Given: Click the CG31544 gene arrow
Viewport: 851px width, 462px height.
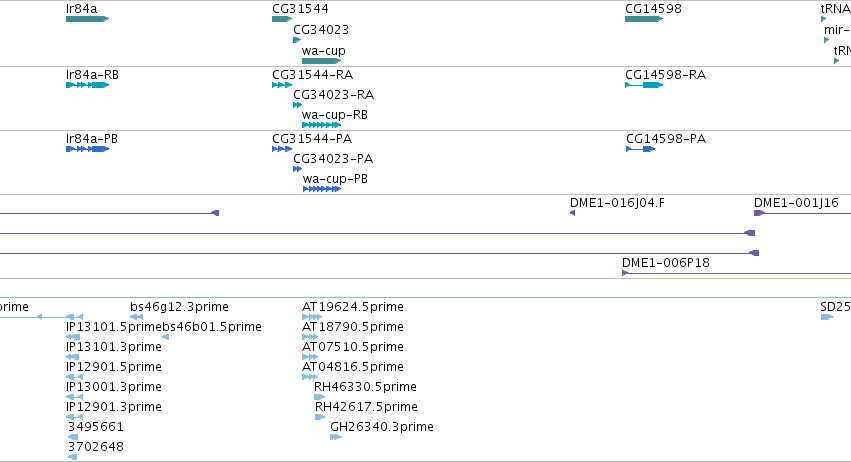Looking at the screenshot, I should tap(282, 19).
